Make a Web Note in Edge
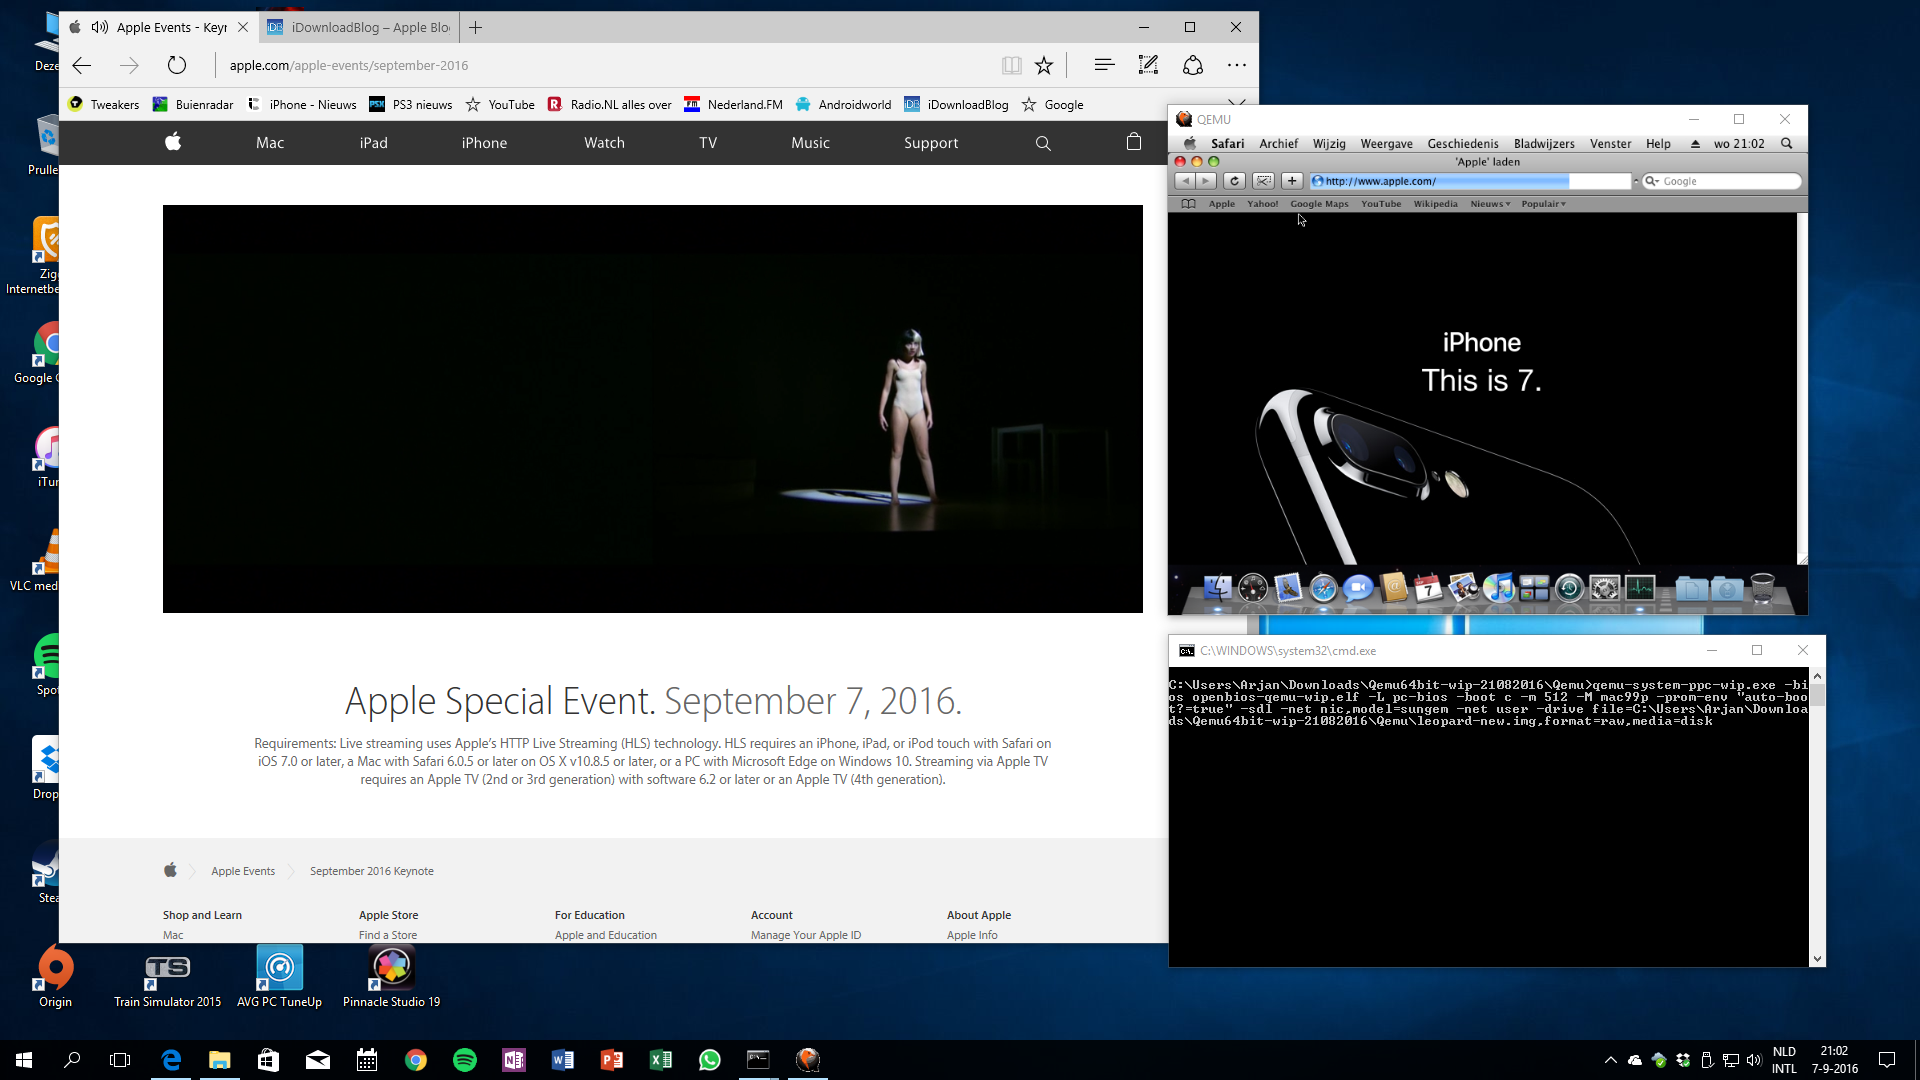1920x1080 pixels. click(x=1148, y=65)
